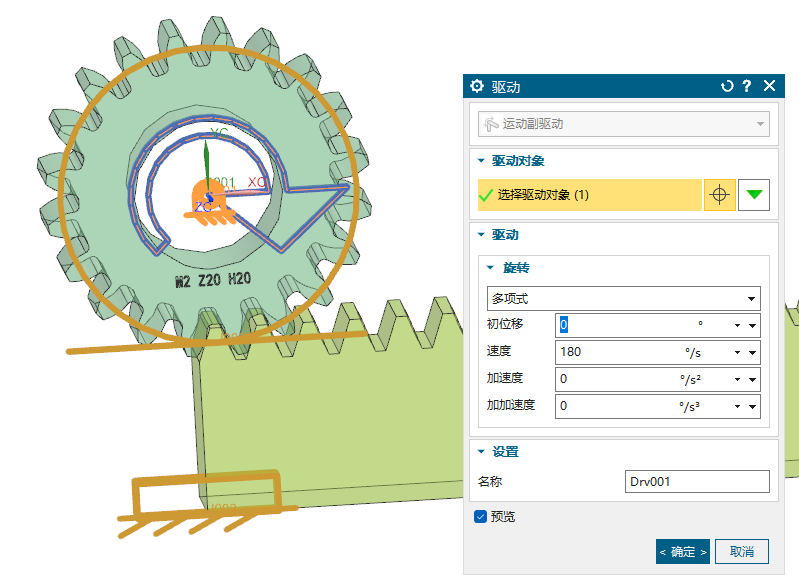Image resolution: width=799 pixels, height=582 pixels.
Task: Open help with the question mark icon
Action: pos(747,87)
